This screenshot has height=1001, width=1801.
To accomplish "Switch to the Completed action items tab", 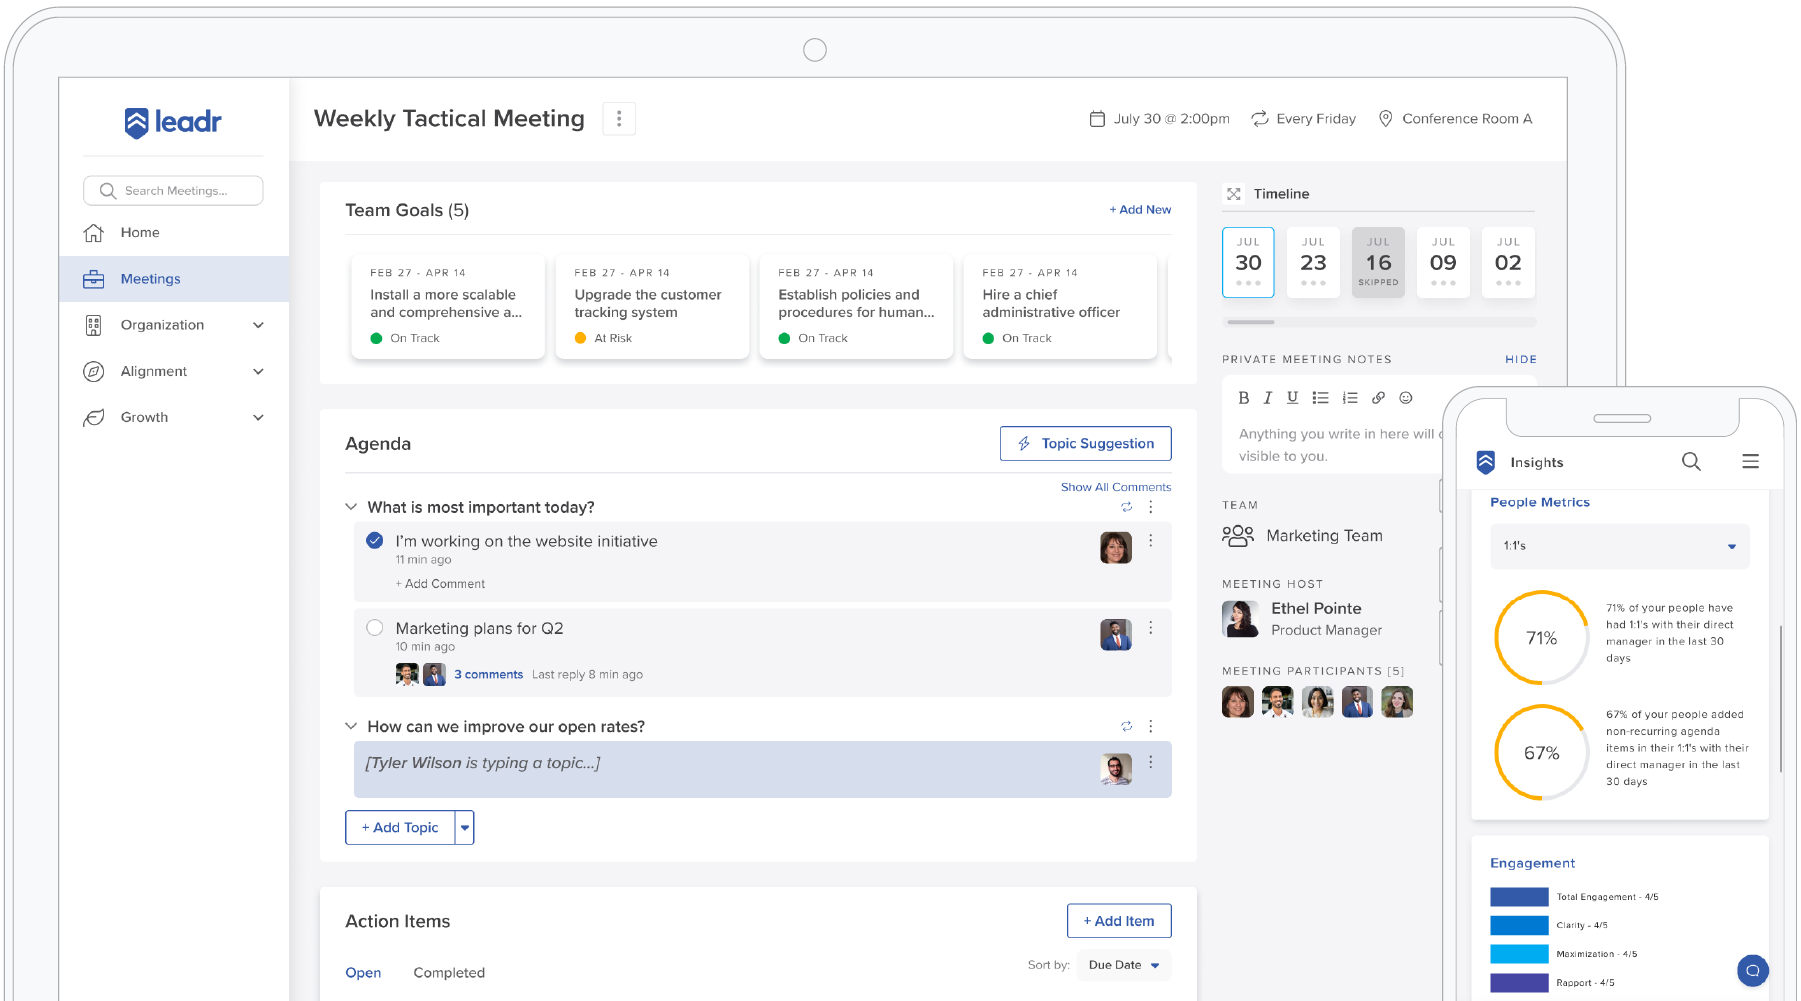I will tap(449, 973).
